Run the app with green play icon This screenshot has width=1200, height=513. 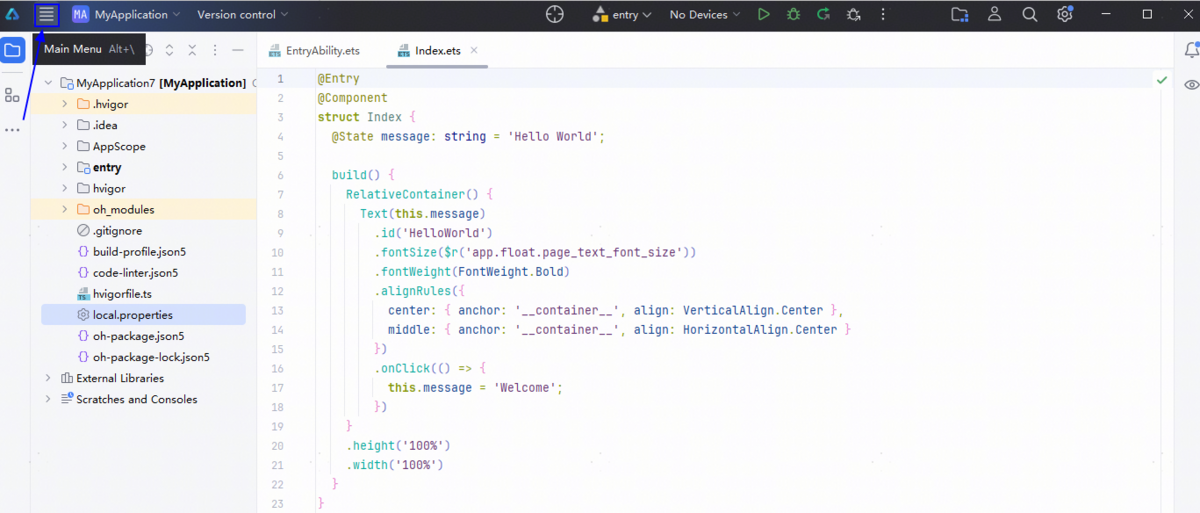764,15
